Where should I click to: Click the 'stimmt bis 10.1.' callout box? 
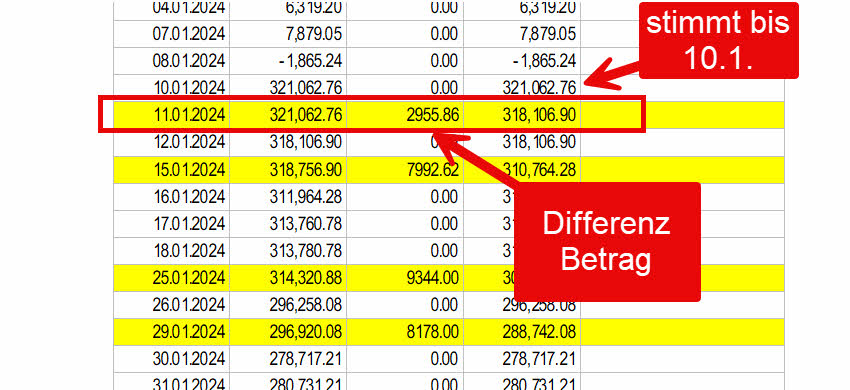point(718,41)
